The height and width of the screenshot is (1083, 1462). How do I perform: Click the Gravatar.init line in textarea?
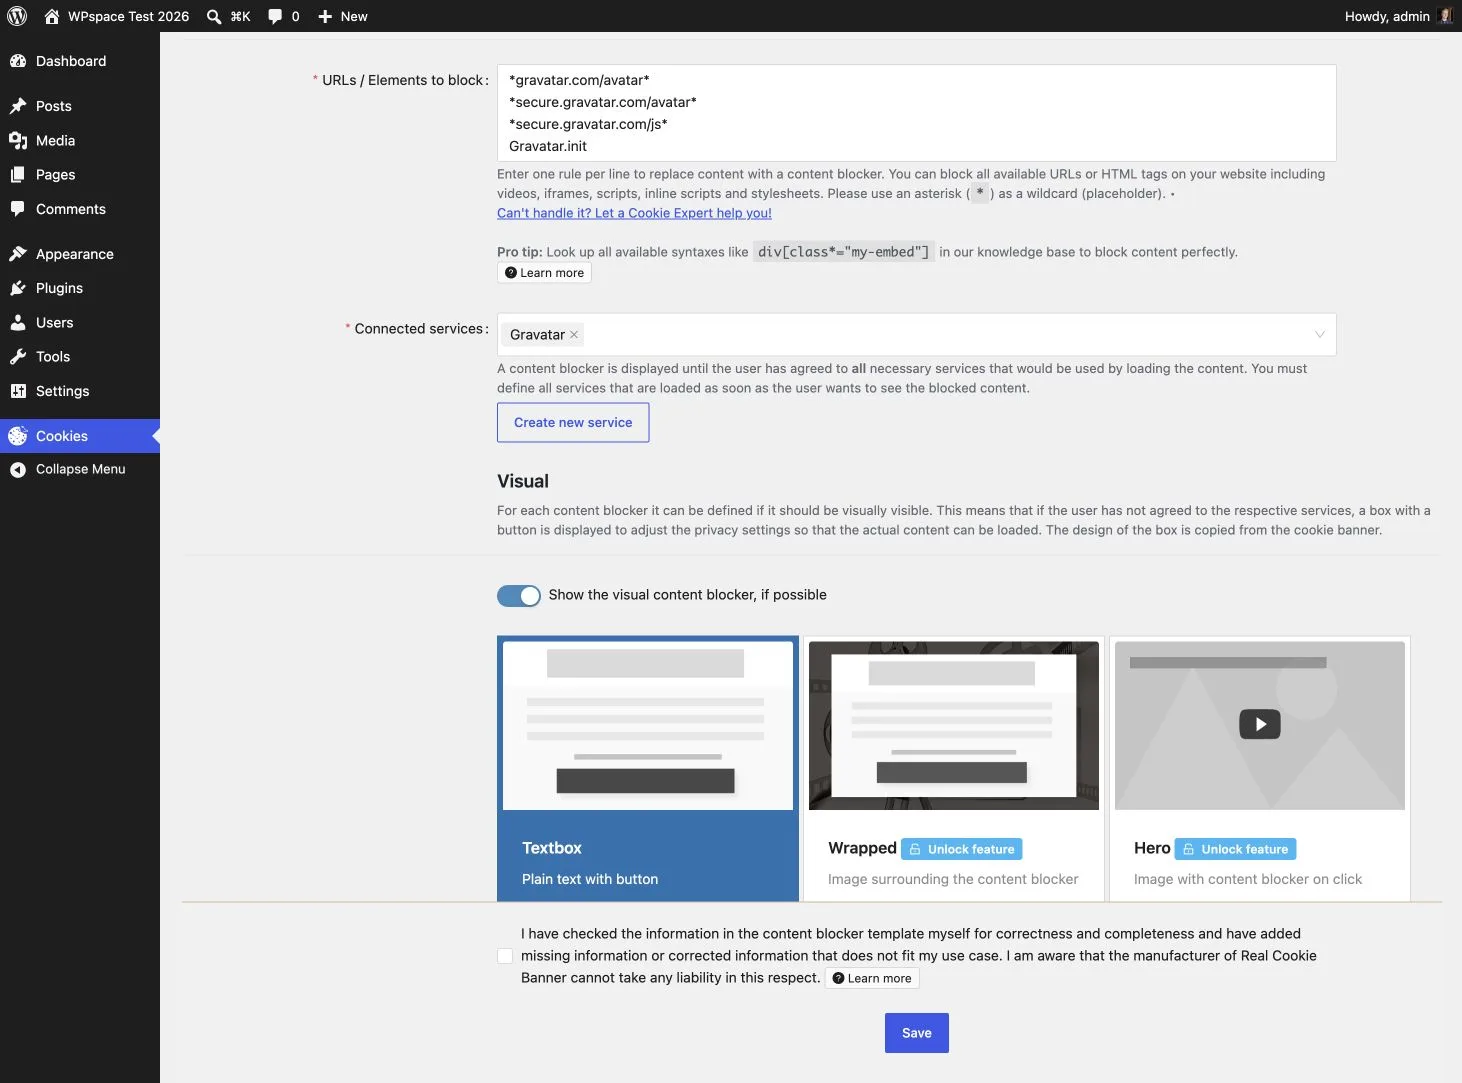click(548, 146)
